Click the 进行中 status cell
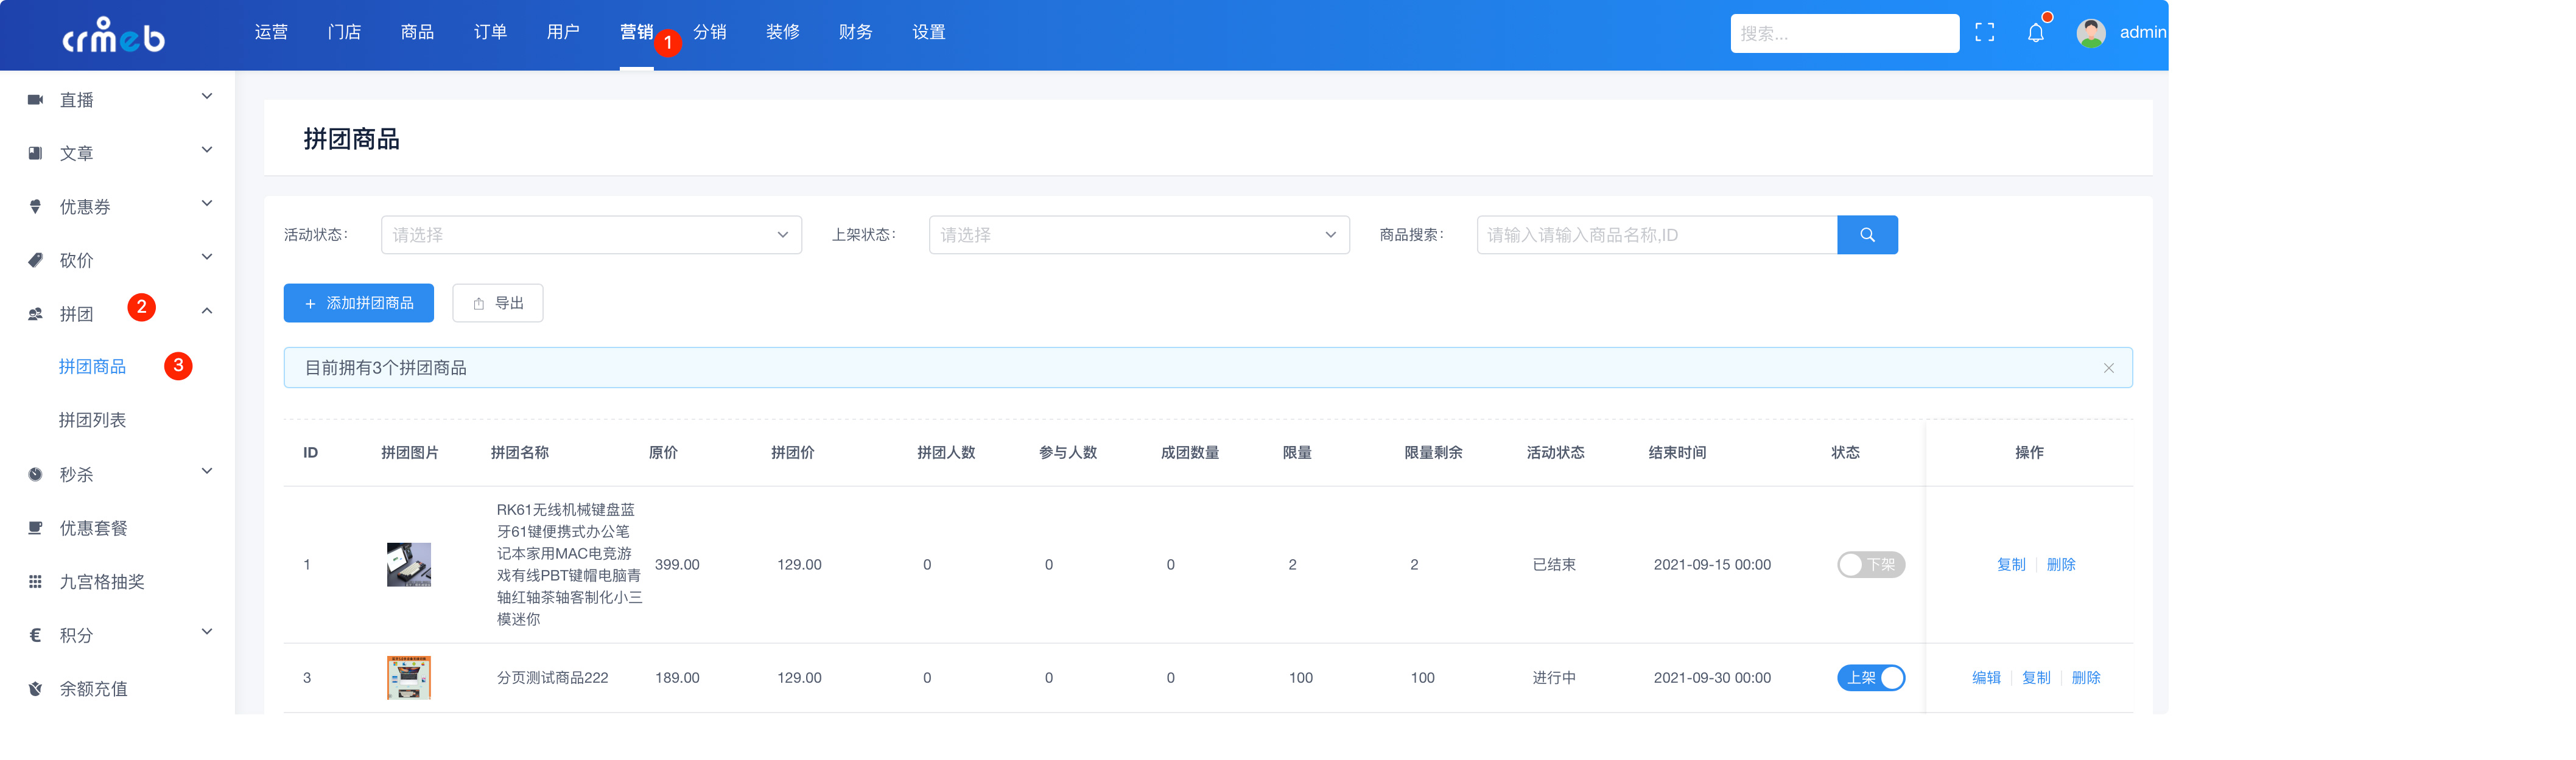The height and width of the screenshot is (760, 2576). point(1553,678)
